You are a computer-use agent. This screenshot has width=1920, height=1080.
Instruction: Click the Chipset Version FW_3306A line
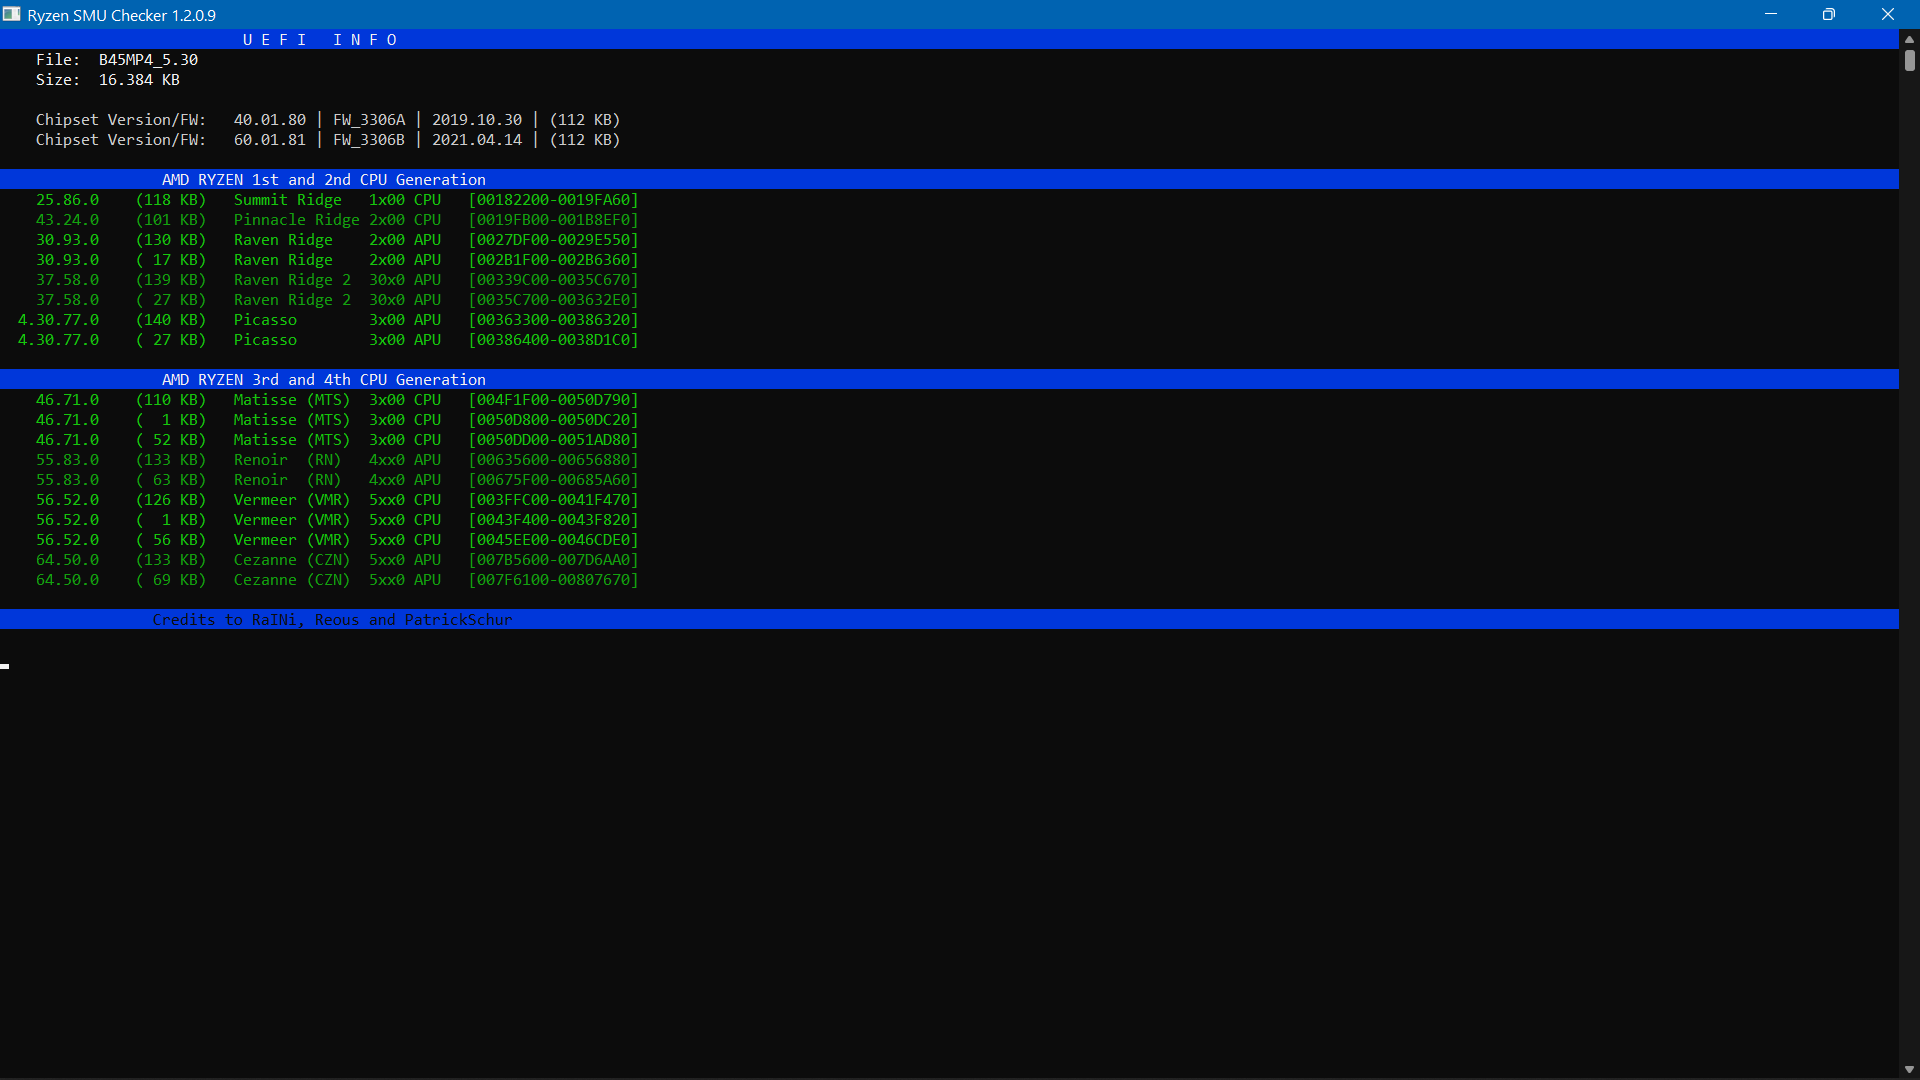328,119
